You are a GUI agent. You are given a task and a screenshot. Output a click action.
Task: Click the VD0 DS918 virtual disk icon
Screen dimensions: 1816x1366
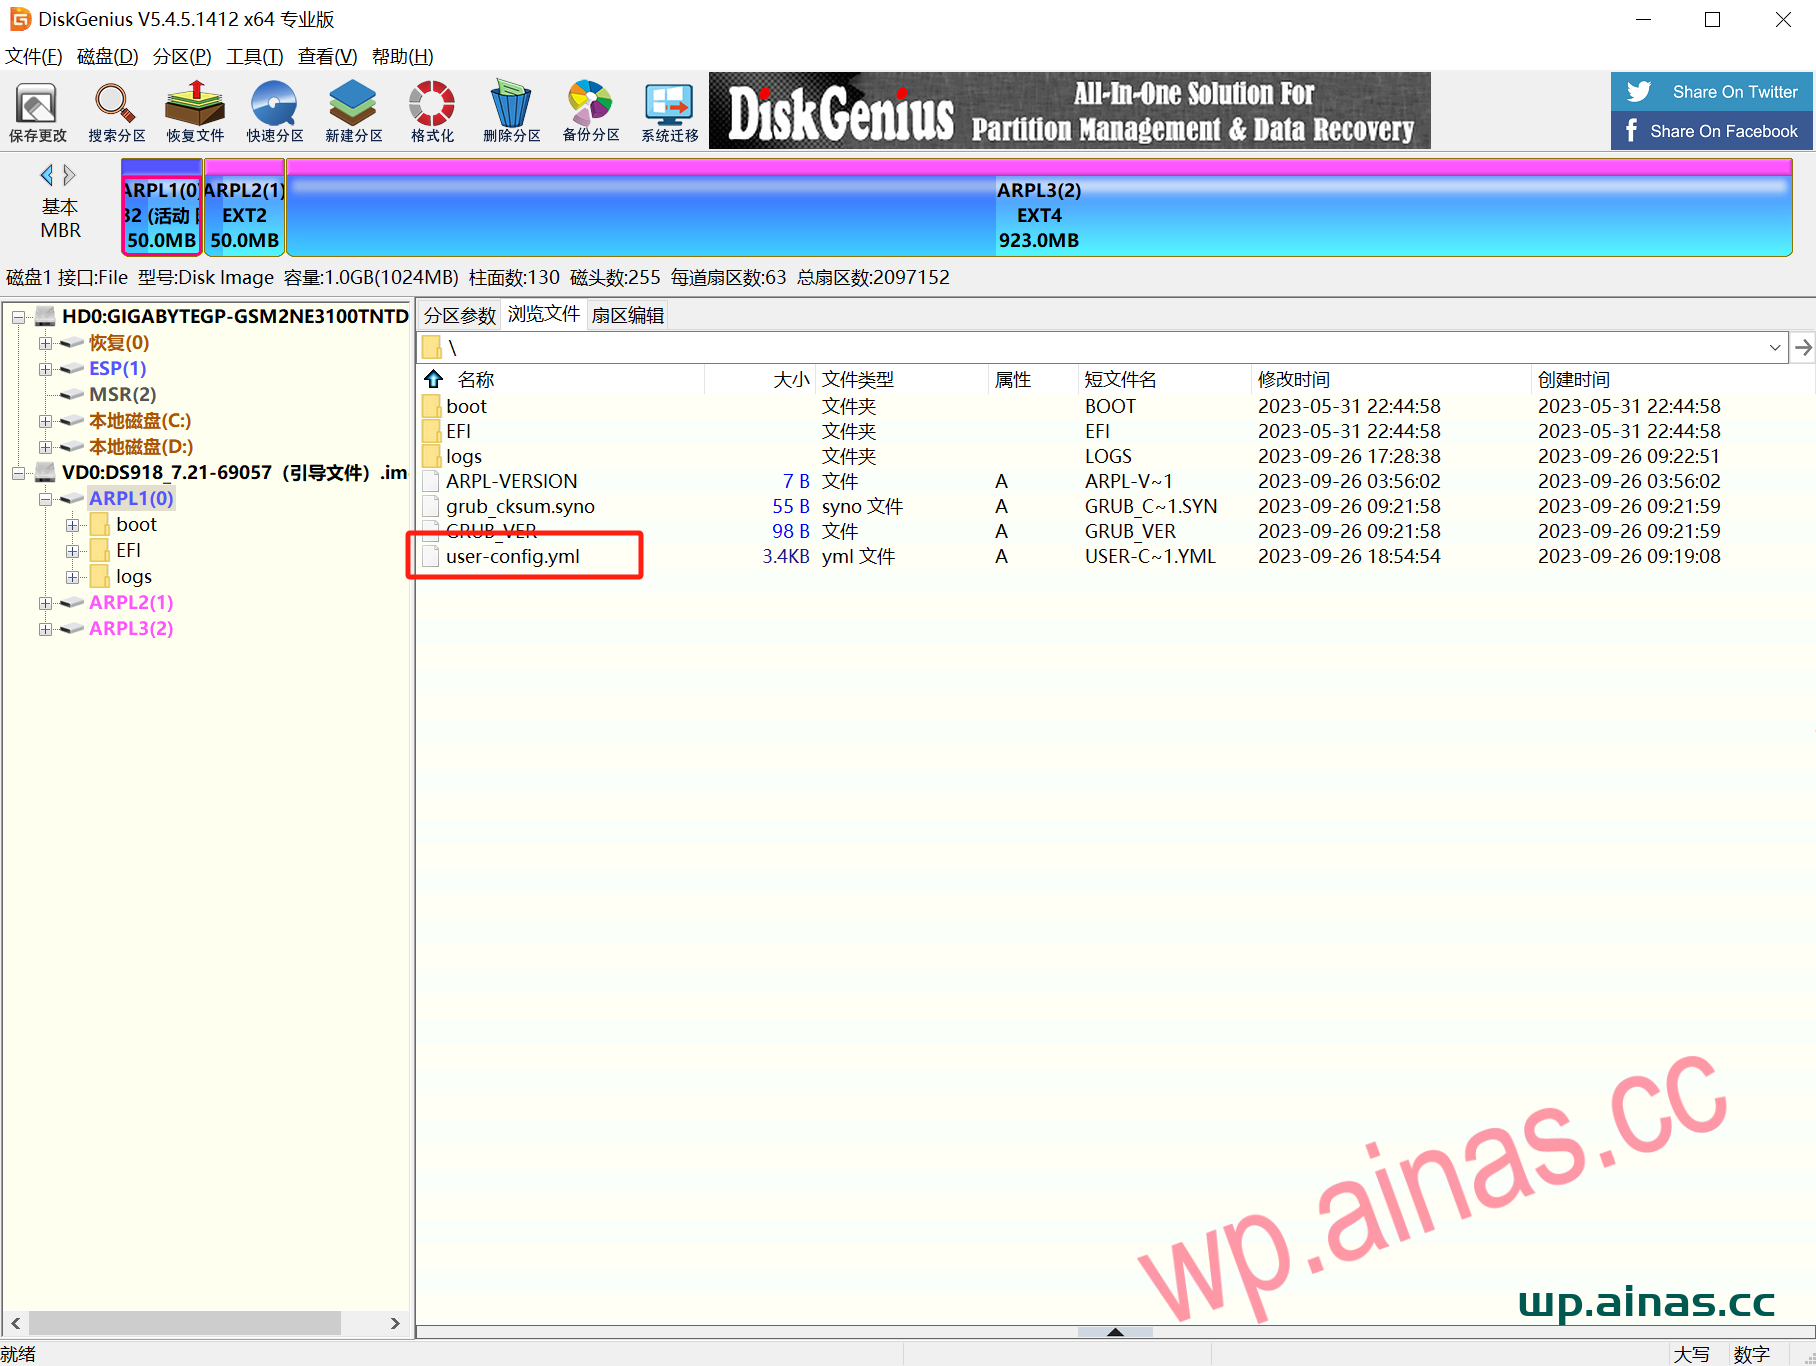click(45, 472)
